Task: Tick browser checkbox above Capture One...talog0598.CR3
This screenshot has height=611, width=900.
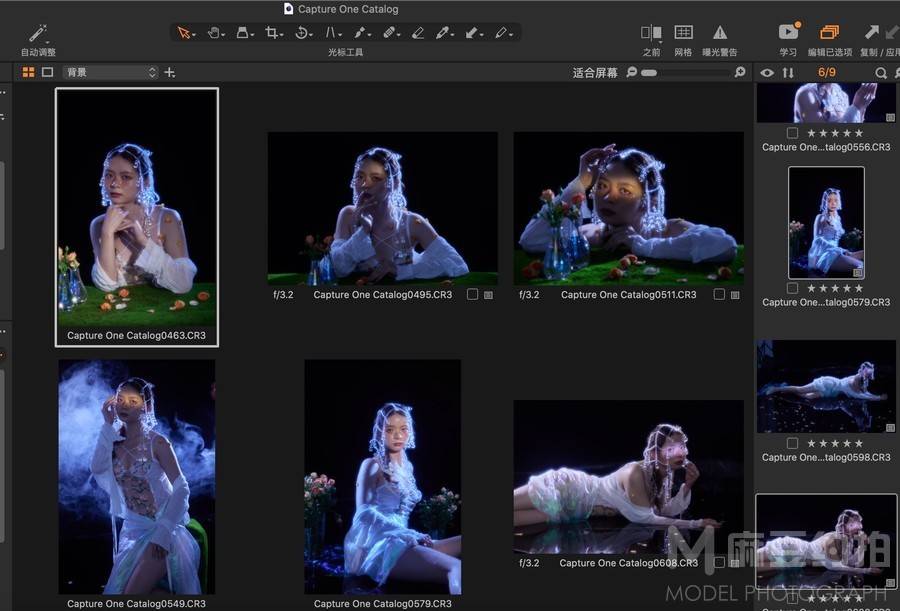Action: [792, 443]
